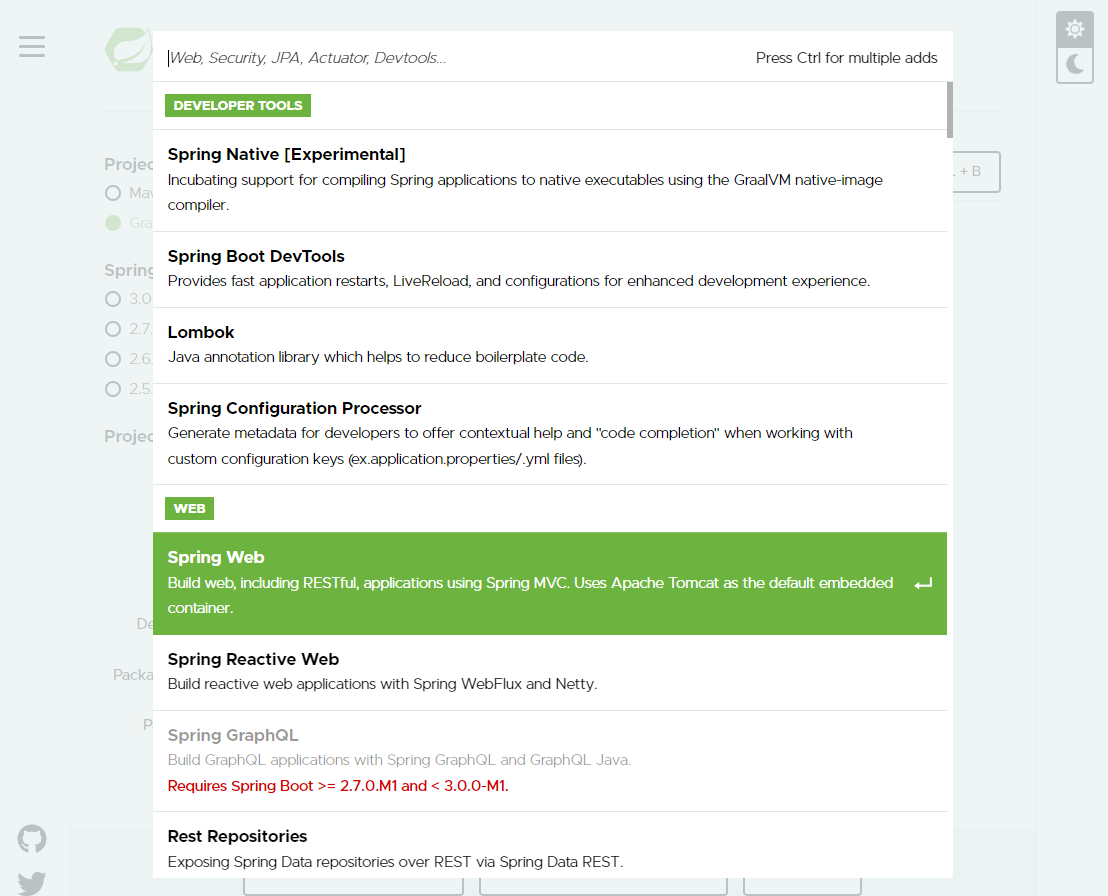
Task: Open the Twitter link icon
Action: (32, 883)
